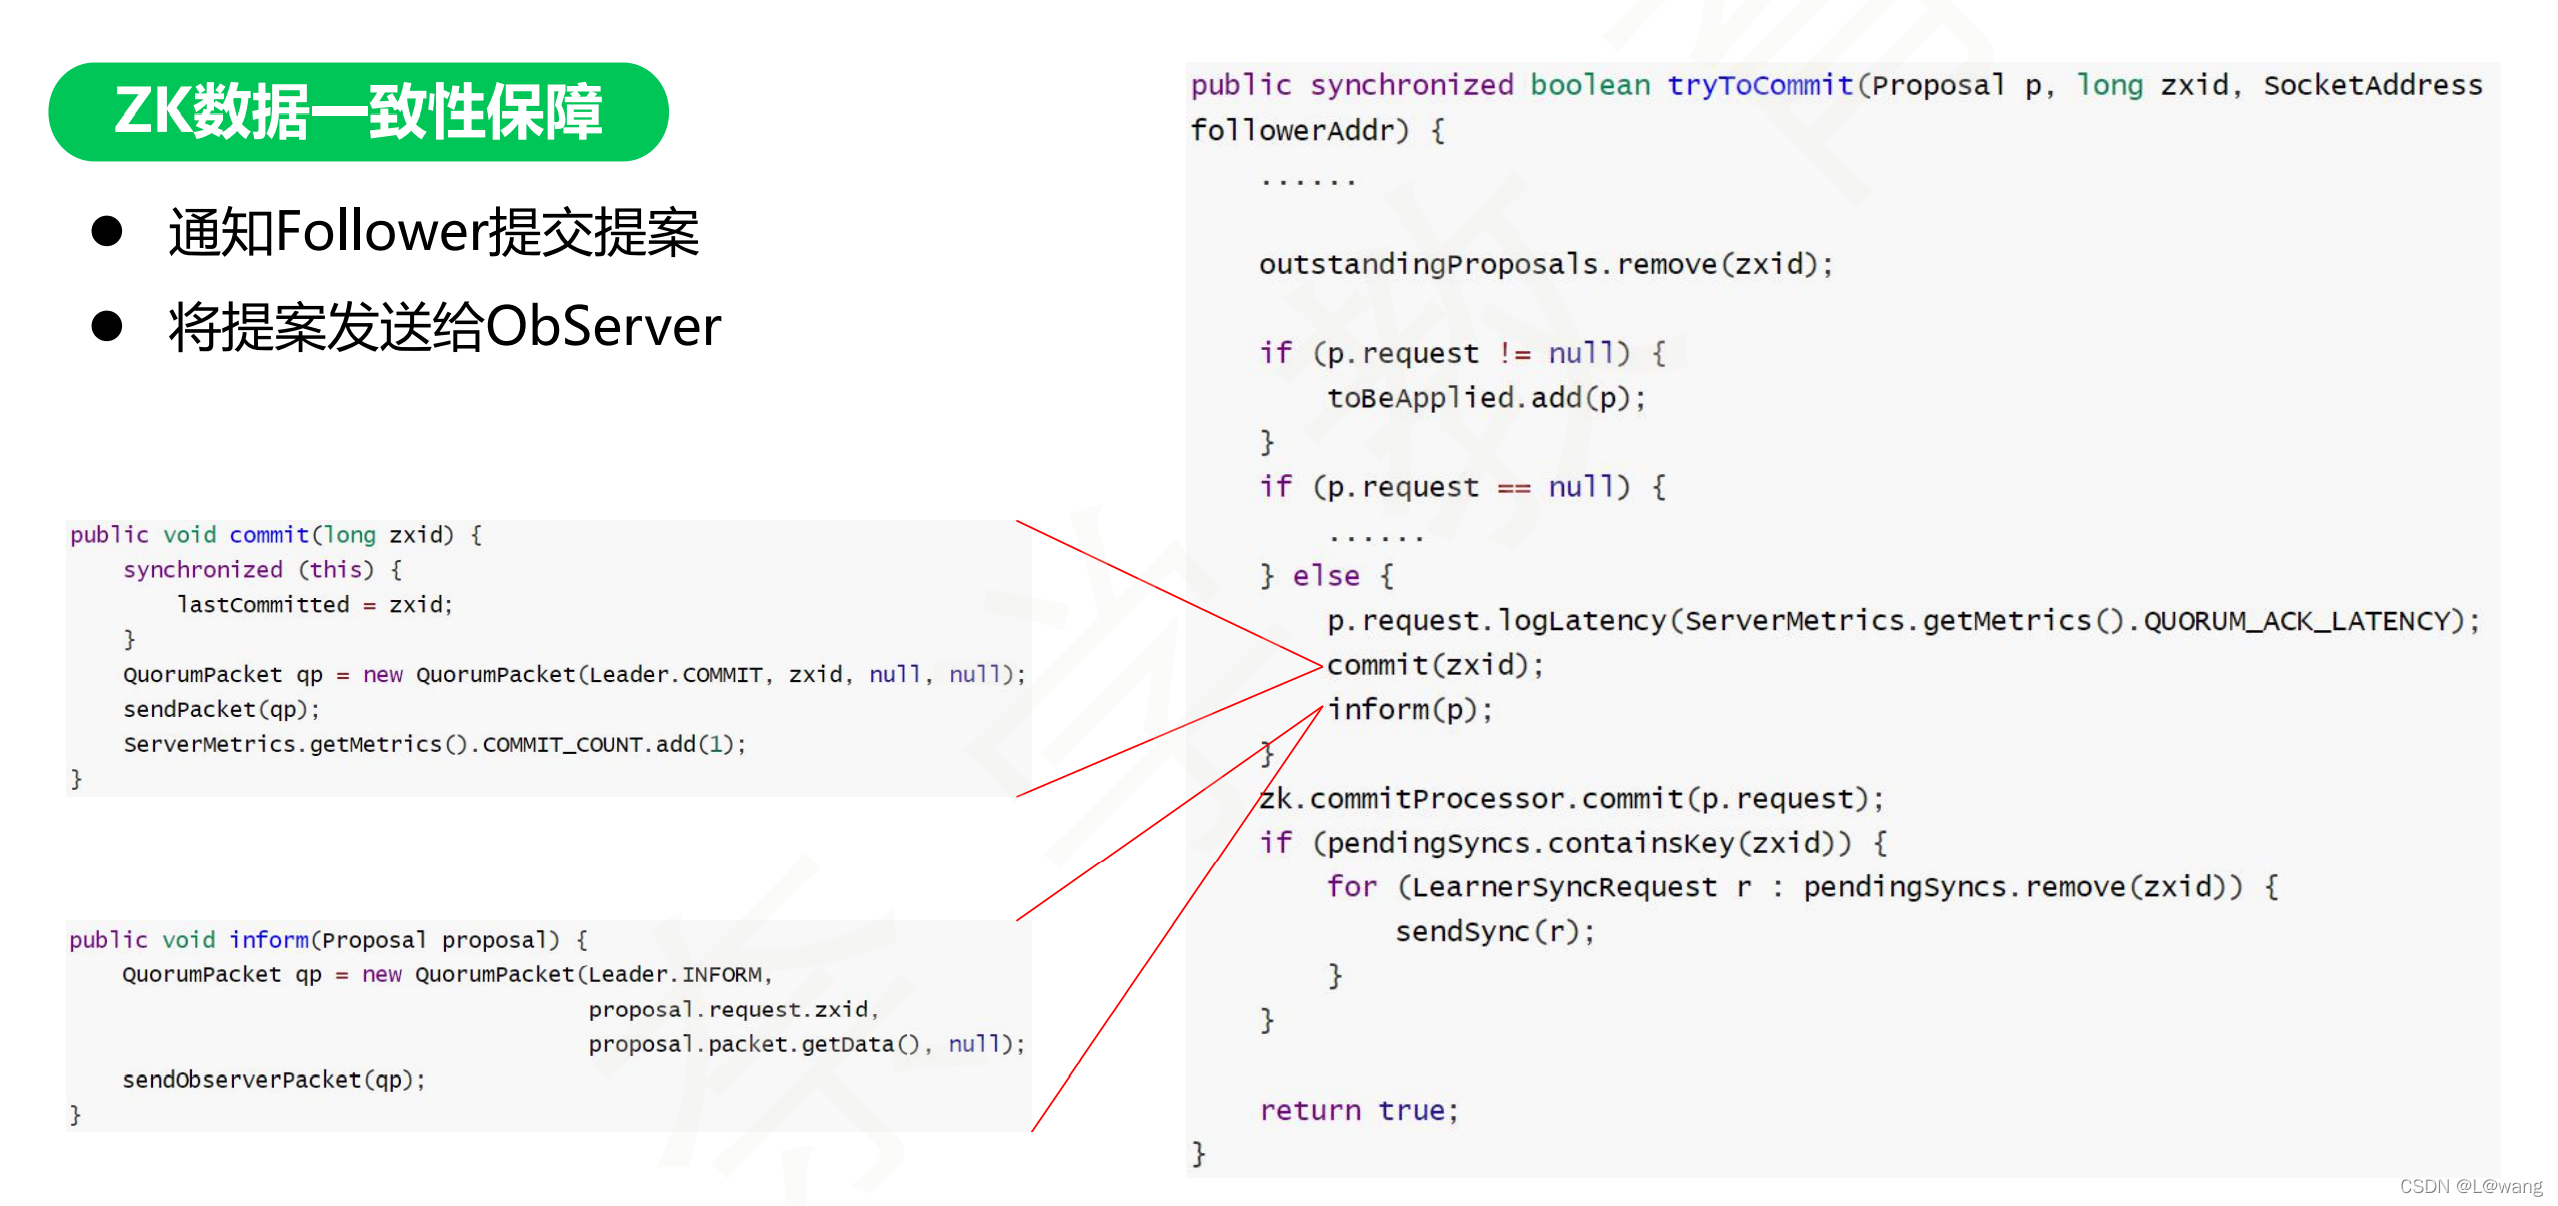Click the 'tryToCommit' method signature line
2558x1206 pixels.
click(x=1836, y=85)
